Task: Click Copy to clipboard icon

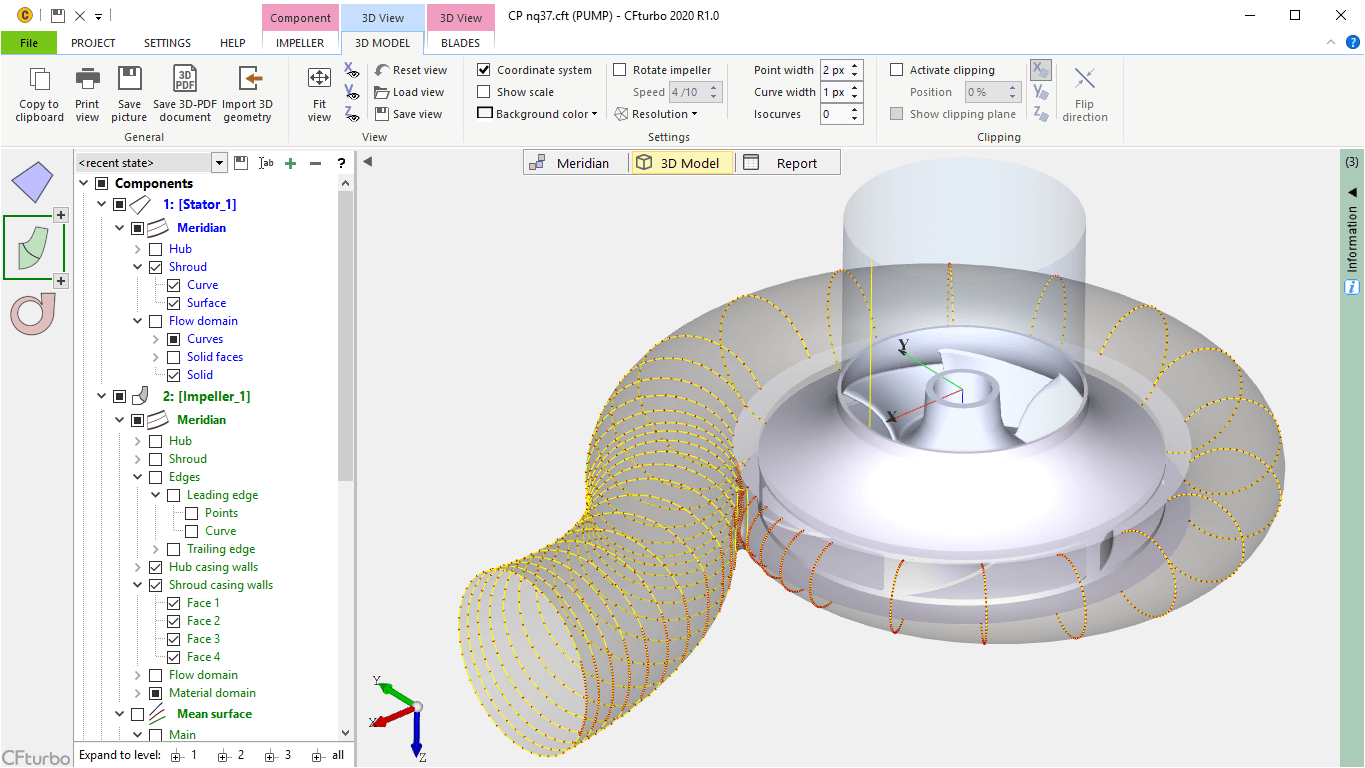Action: (39, 80)
